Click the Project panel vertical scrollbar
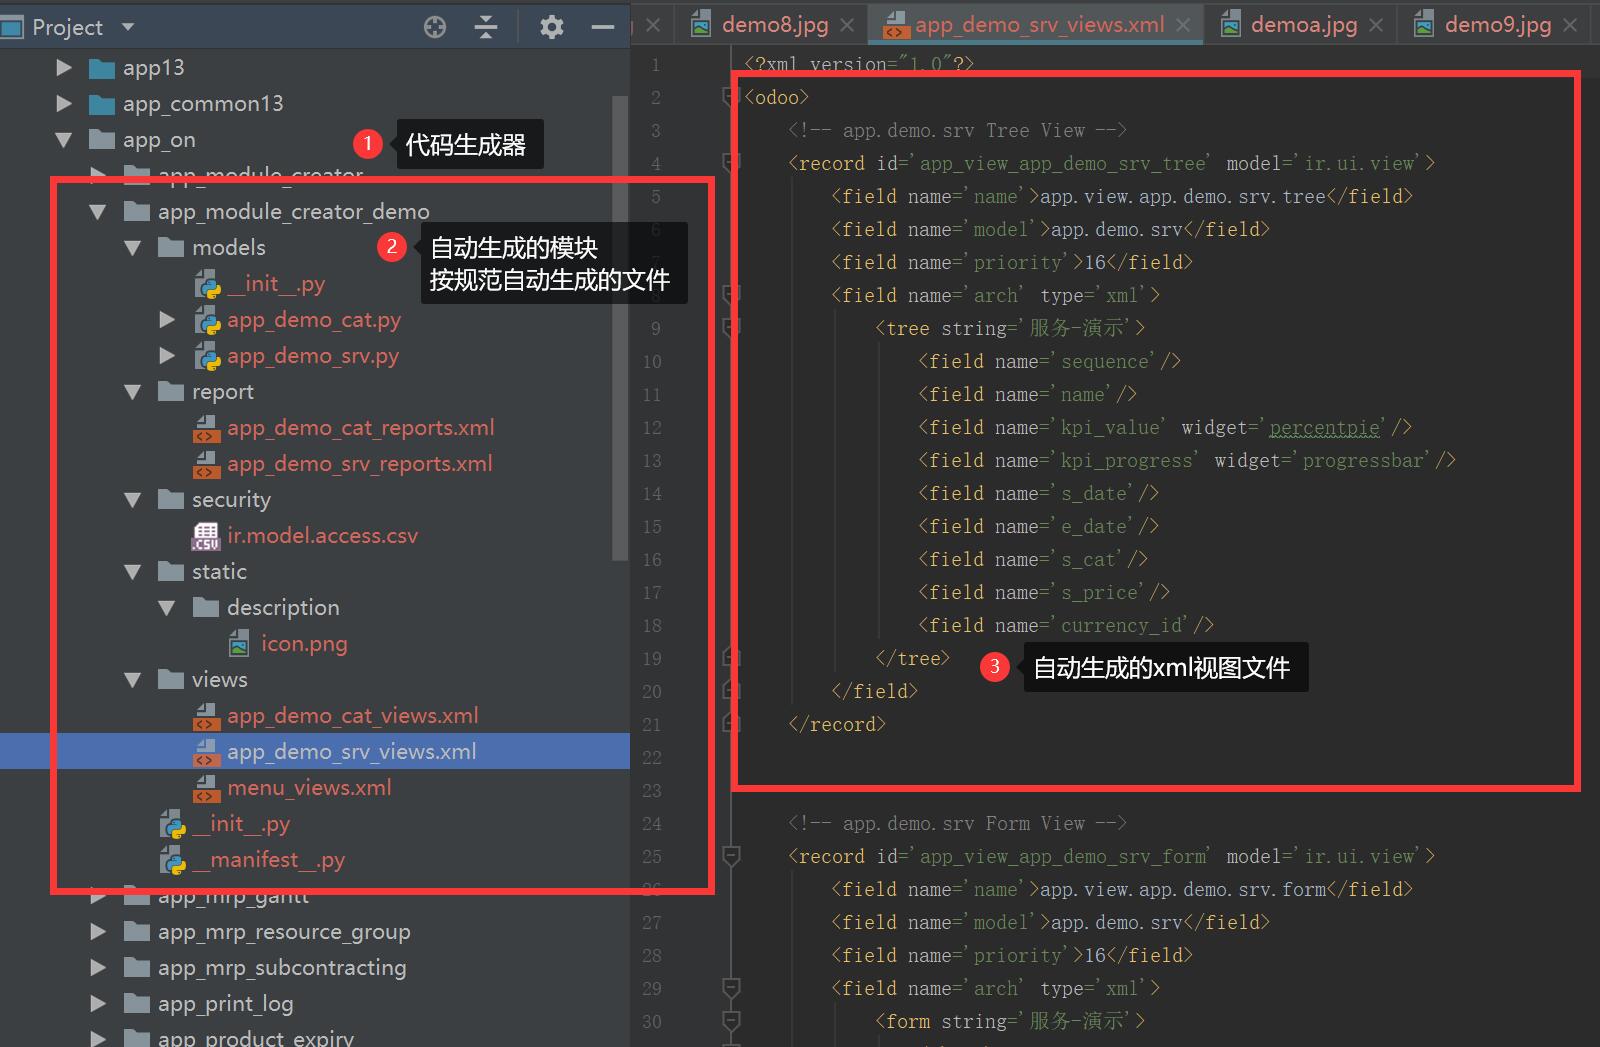This screenshot has width=1600, height=1047. pyautogui.click(x=619, y=330)
